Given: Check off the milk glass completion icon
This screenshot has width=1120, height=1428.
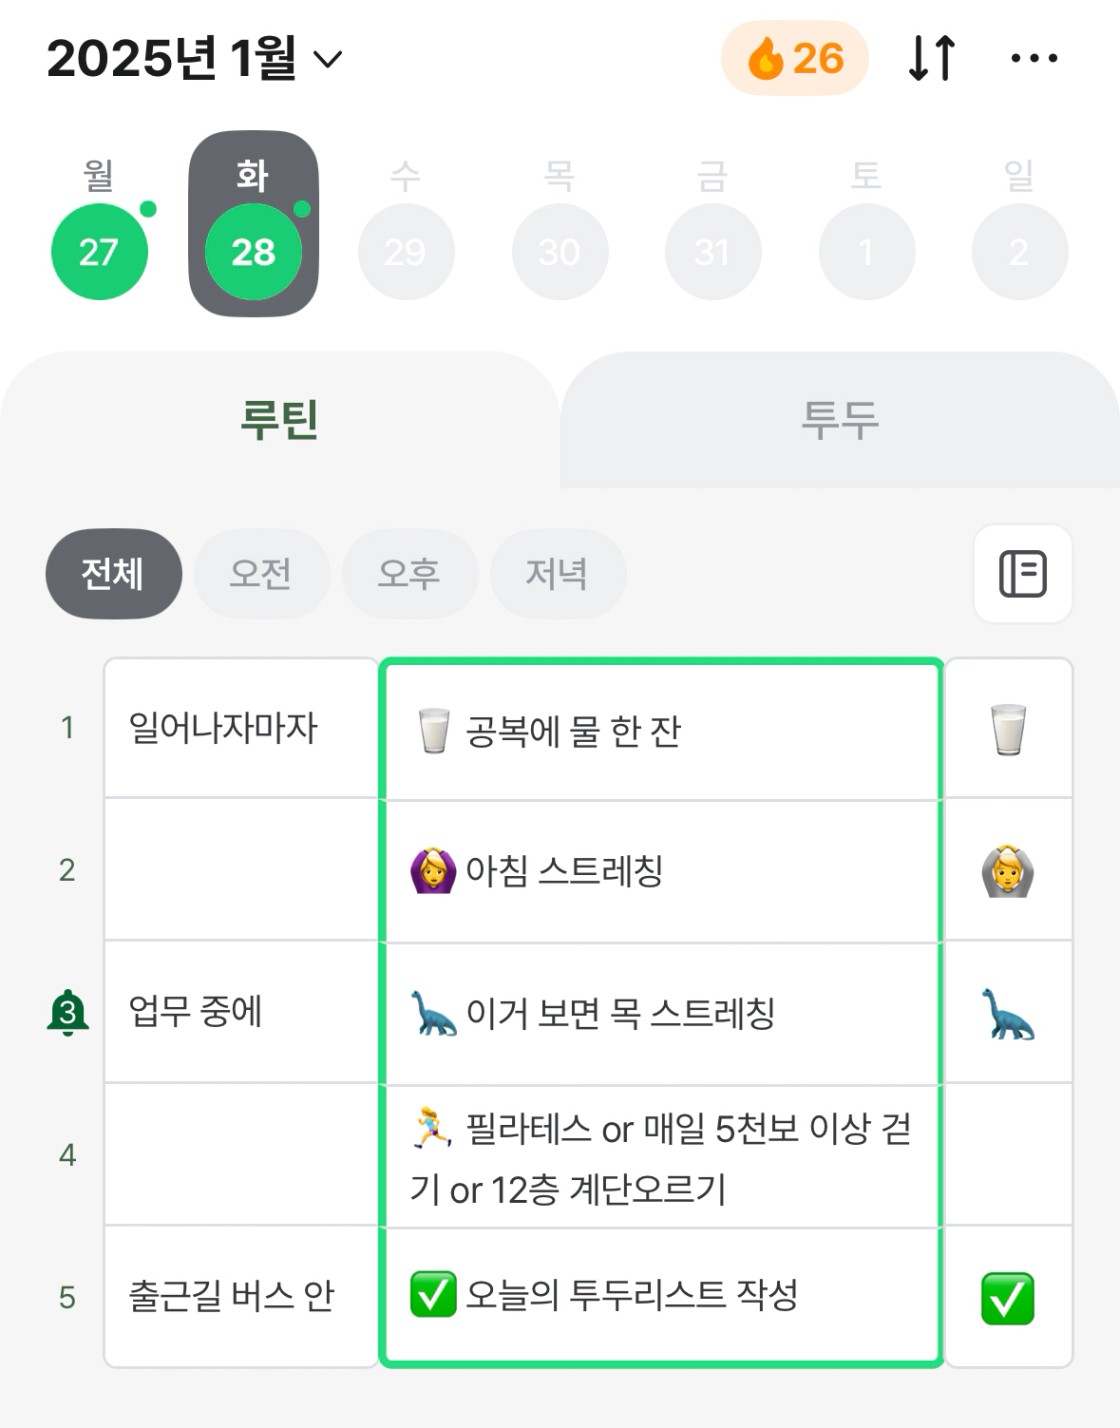Looking at the screenshot, I should pos(1008,729).
